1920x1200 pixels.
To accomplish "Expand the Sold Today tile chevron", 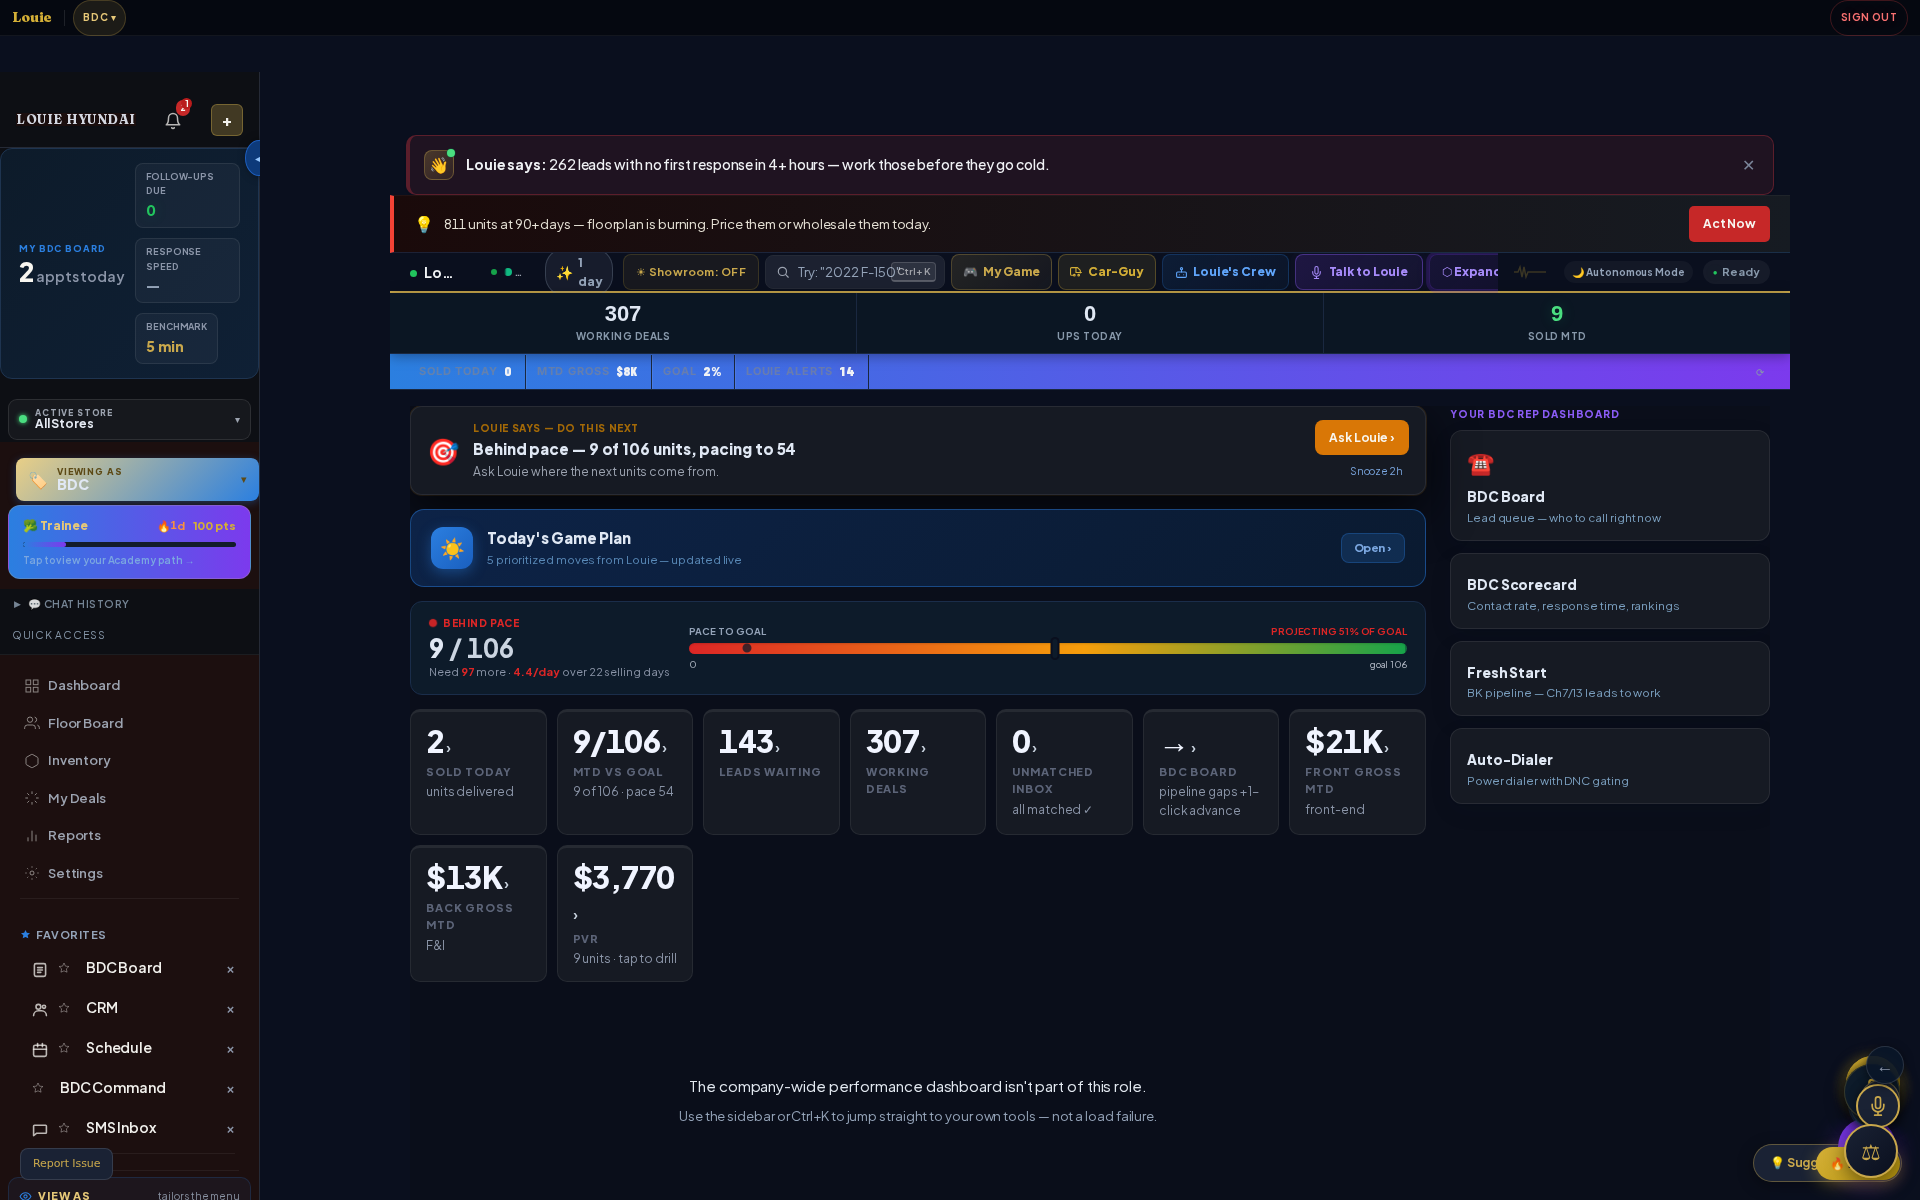I will pyautogui.click(x=449, y=748).
